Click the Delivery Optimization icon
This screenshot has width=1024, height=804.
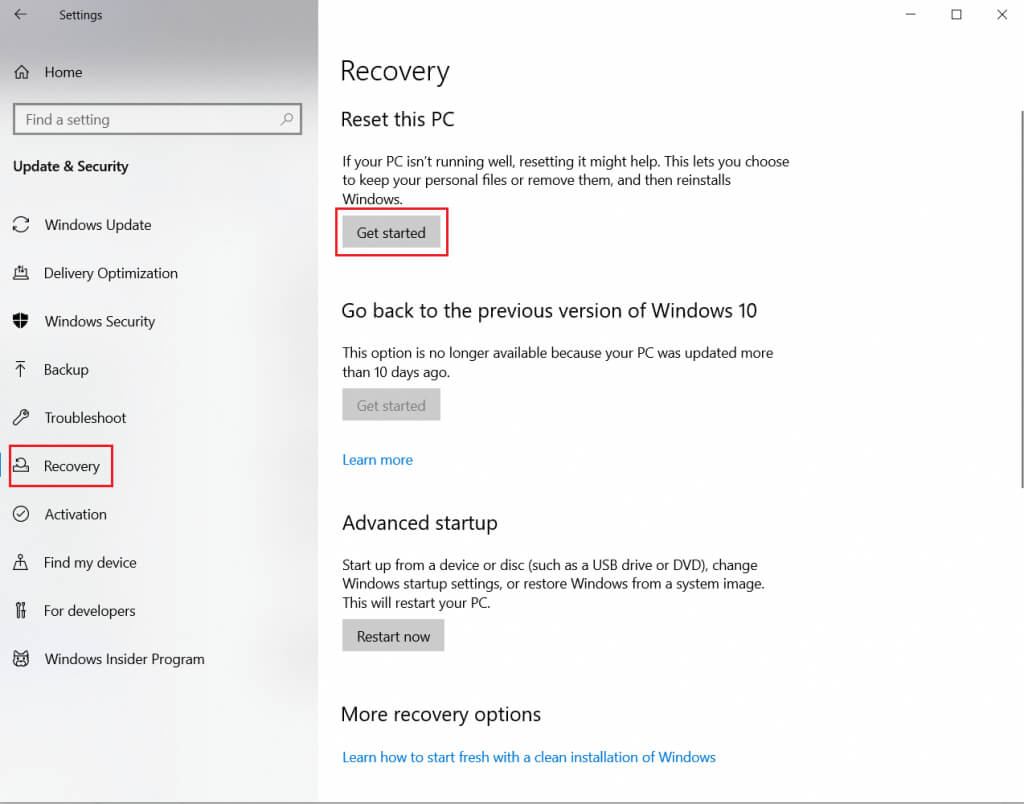point(21,273)
